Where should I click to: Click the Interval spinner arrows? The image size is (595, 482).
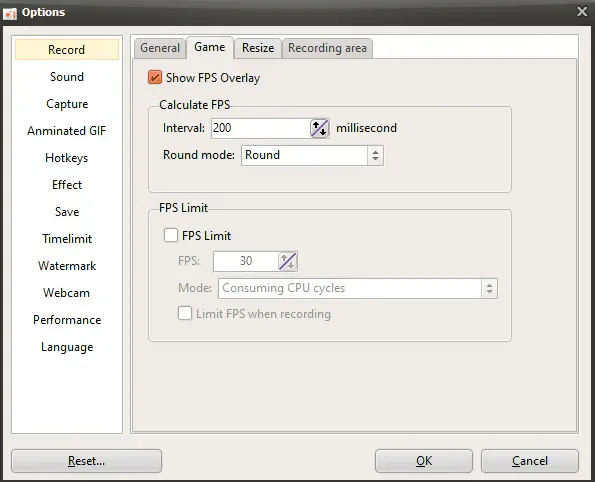[x=320, y=128]
